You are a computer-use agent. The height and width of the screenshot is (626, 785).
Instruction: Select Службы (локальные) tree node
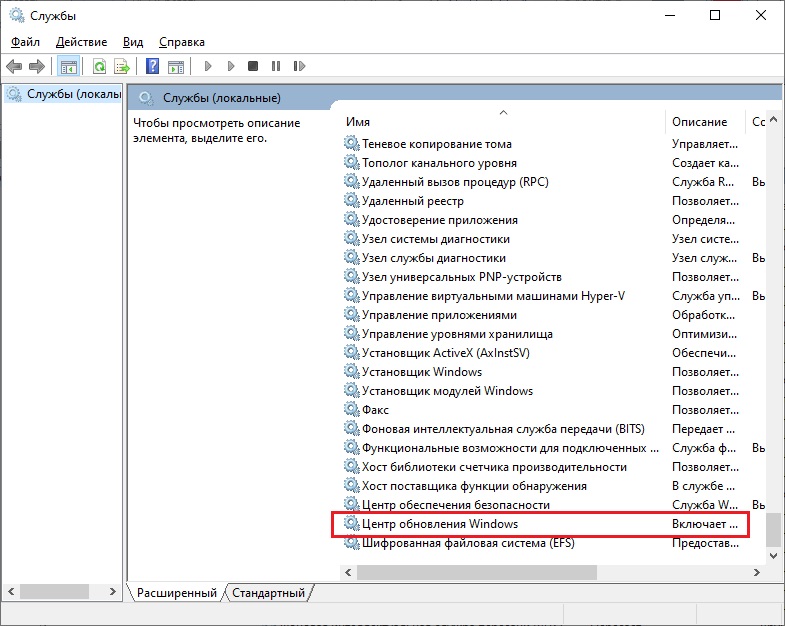tap(63, 94)
